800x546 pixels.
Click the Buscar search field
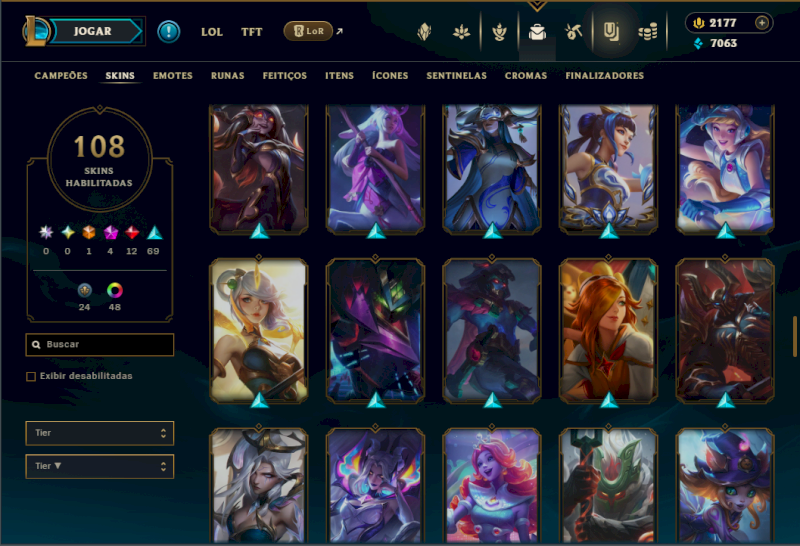(x=99, y=344)
